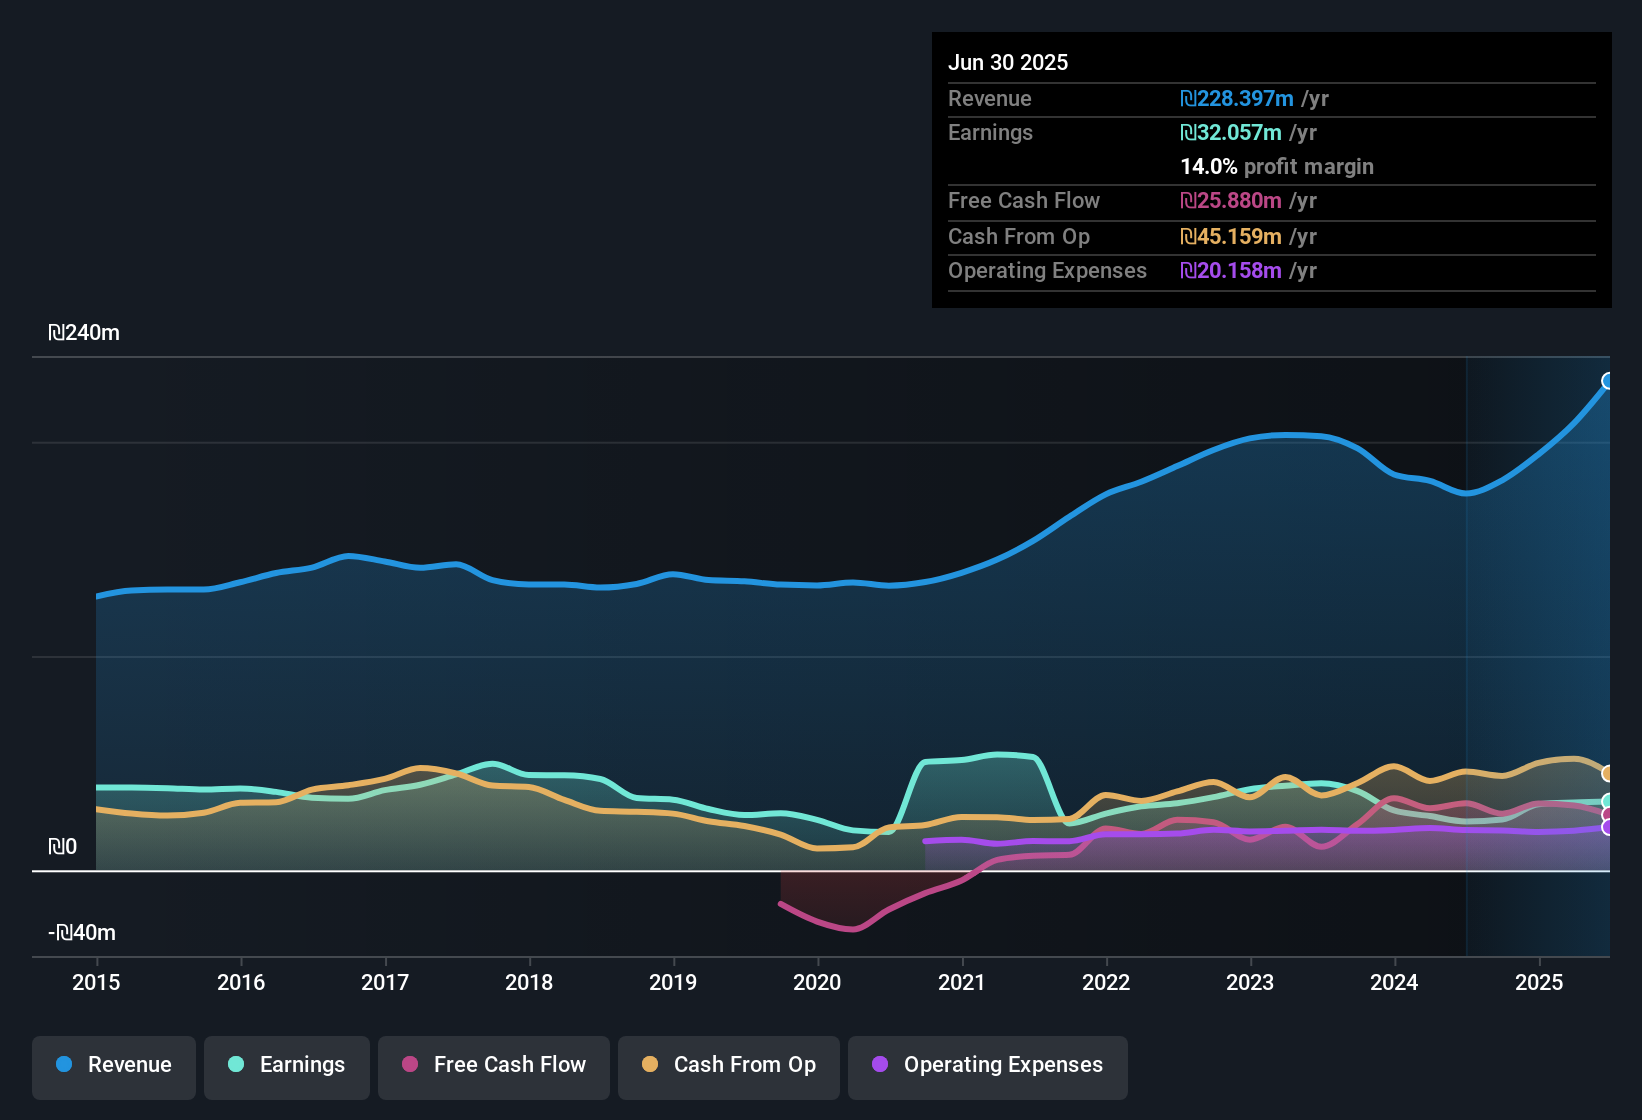
Task: Click the purple Operating Expenses dot icon
Action: (x=881, y=1065)
